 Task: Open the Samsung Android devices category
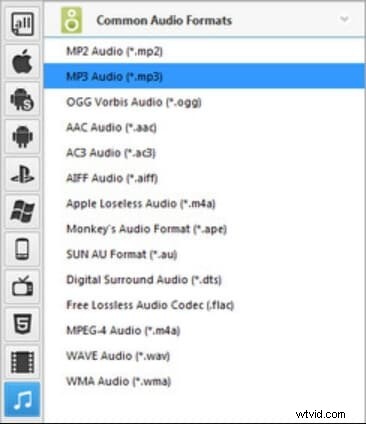tap(22, 99)
